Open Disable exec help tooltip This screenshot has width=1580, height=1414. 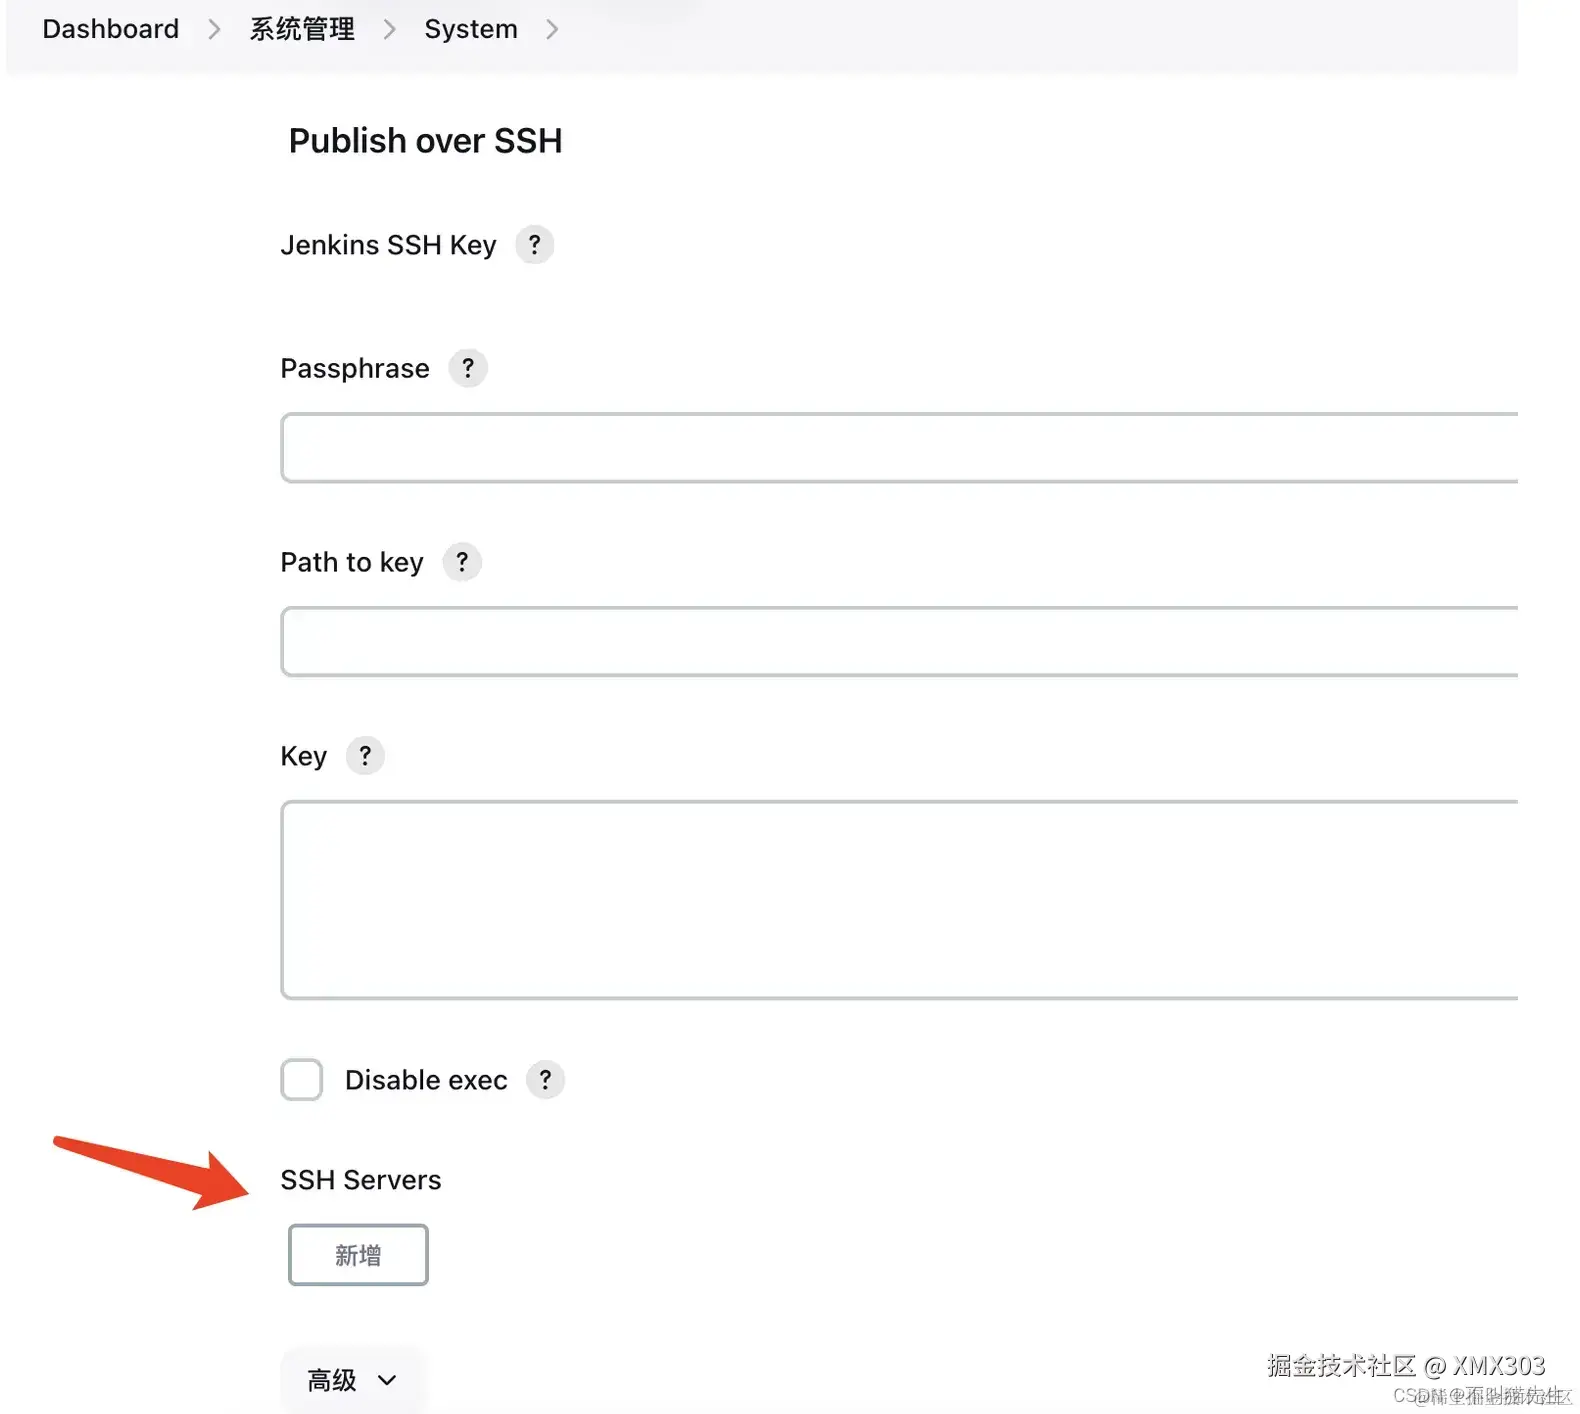coord(545,1080)
